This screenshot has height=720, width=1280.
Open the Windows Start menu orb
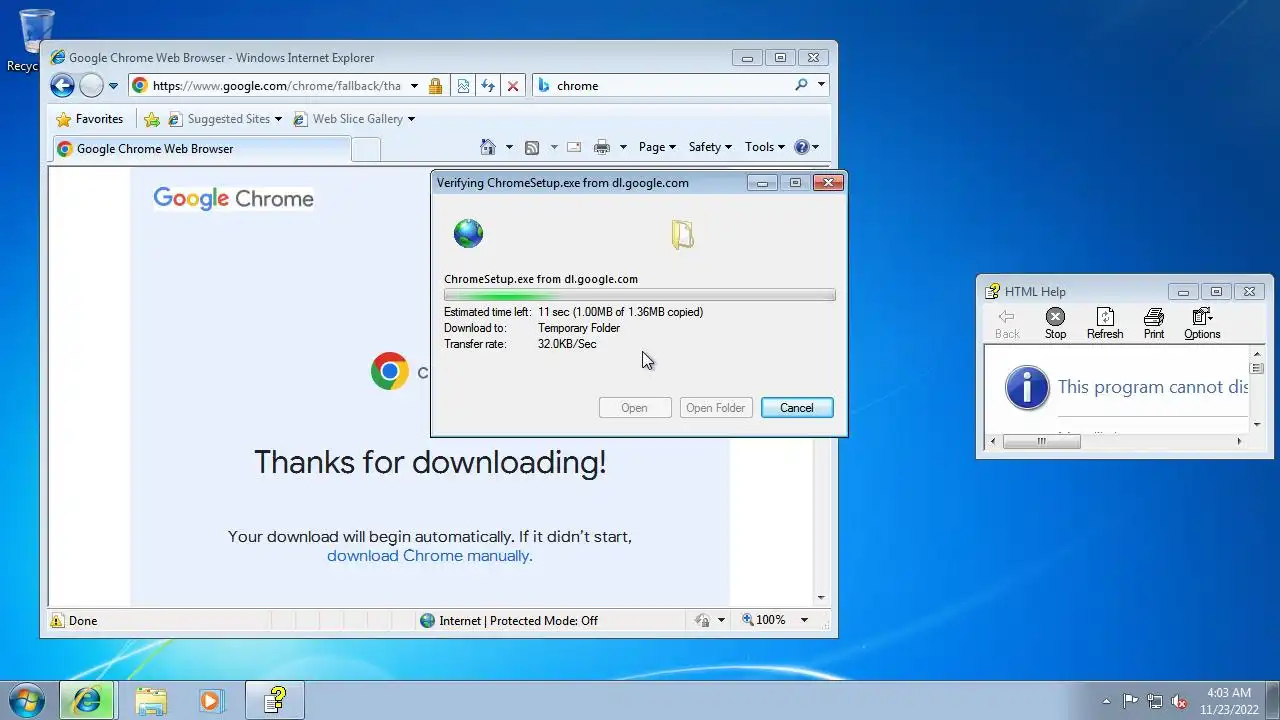pyautogui.click(x=26, y=700)
